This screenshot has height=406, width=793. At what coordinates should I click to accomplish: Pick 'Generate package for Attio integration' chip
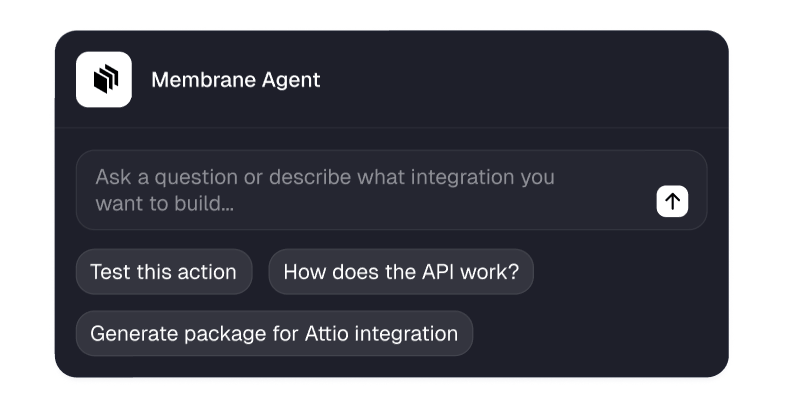tap(274, 333)
